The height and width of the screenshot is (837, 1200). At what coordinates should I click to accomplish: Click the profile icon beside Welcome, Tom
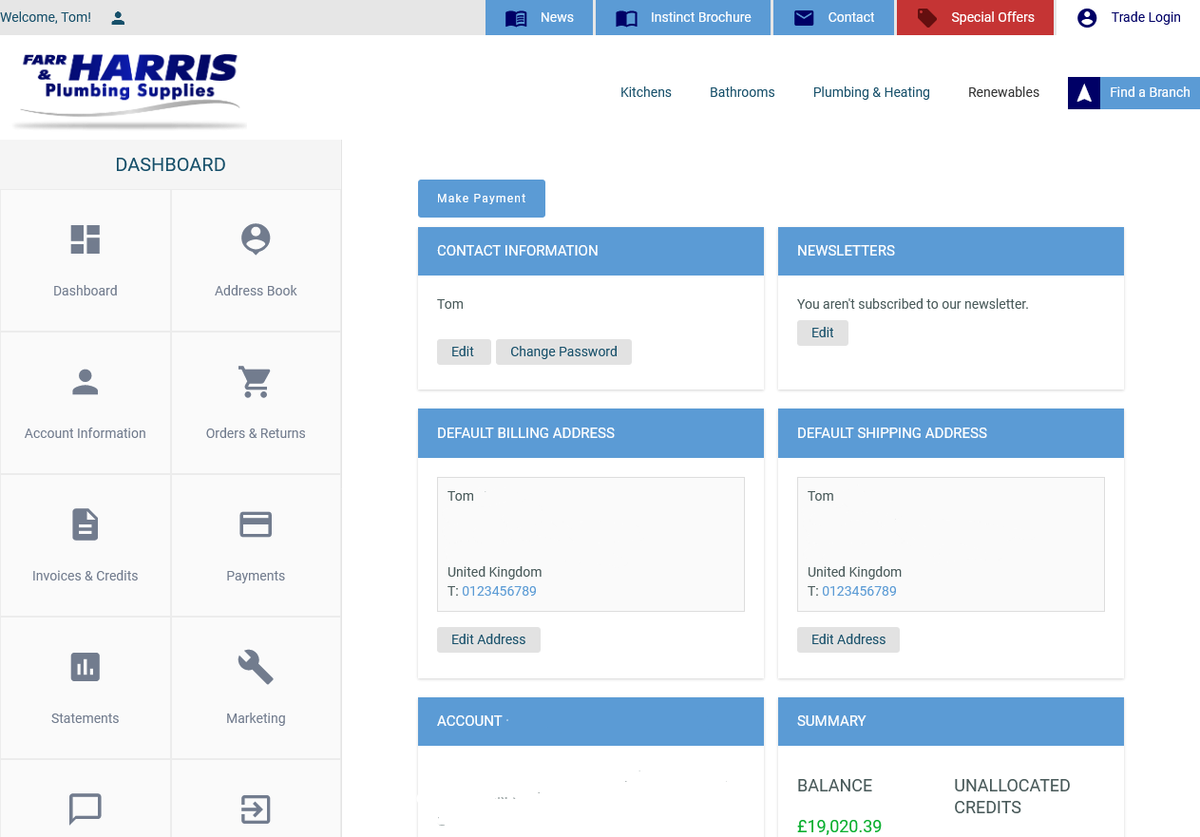click(x=117, y=17)
